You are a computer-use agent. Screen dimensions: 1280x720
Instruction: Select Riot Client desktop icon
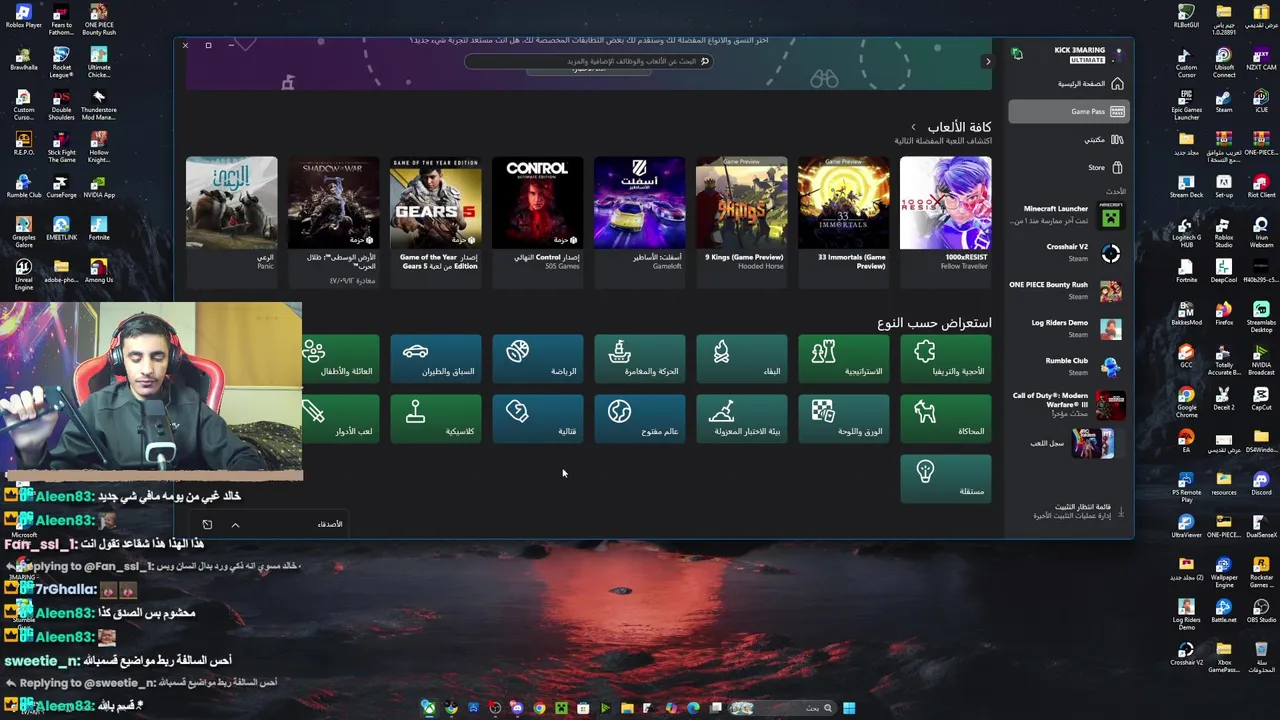pos(1260,187)
